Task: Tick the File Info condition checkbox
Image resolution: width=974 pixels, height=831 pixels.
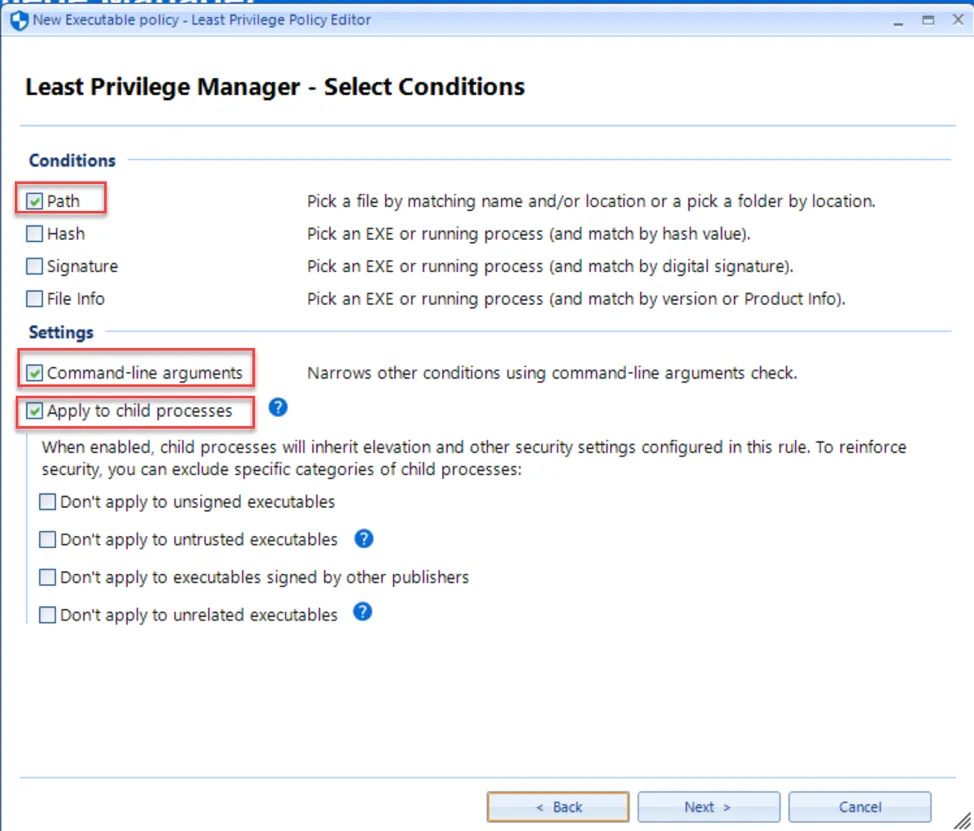Action: (35, 299)
